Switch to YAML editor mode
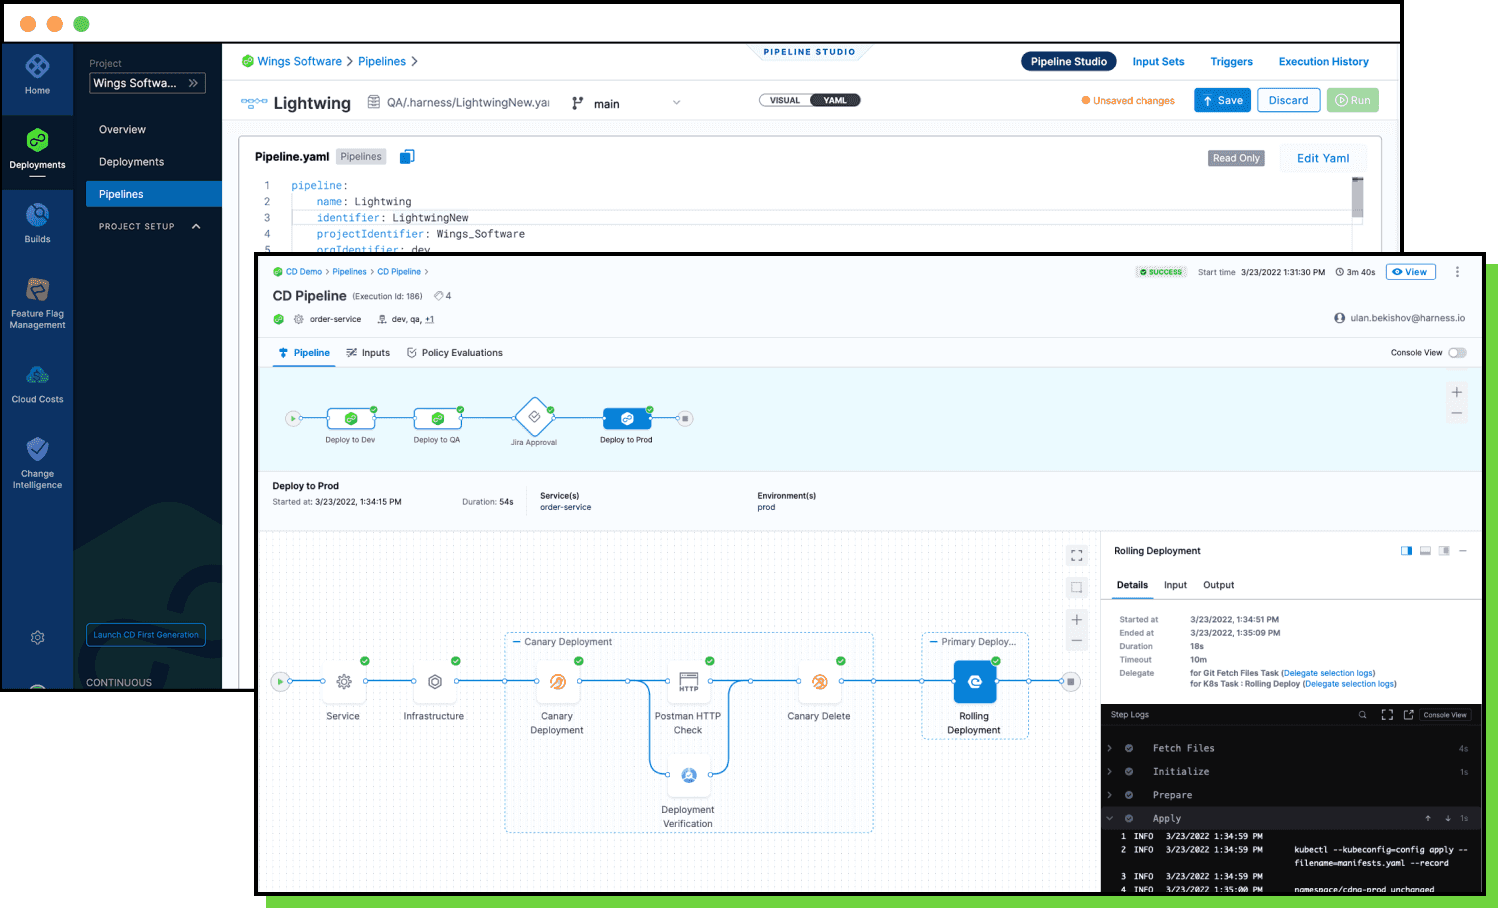1498x908 pixels. point(835,100)
